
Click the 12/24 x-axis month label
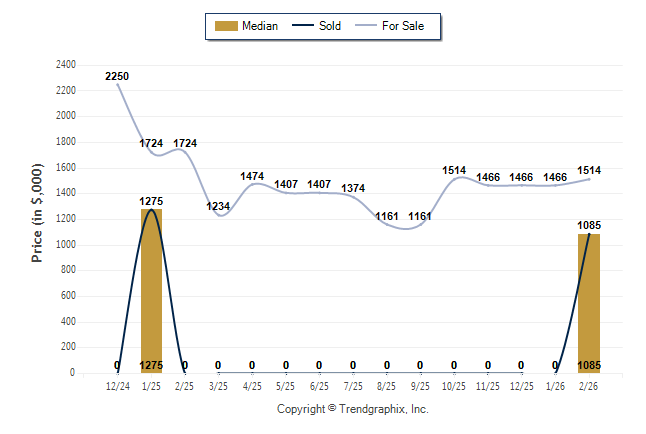pyautogui.click(x=117, y=384)
